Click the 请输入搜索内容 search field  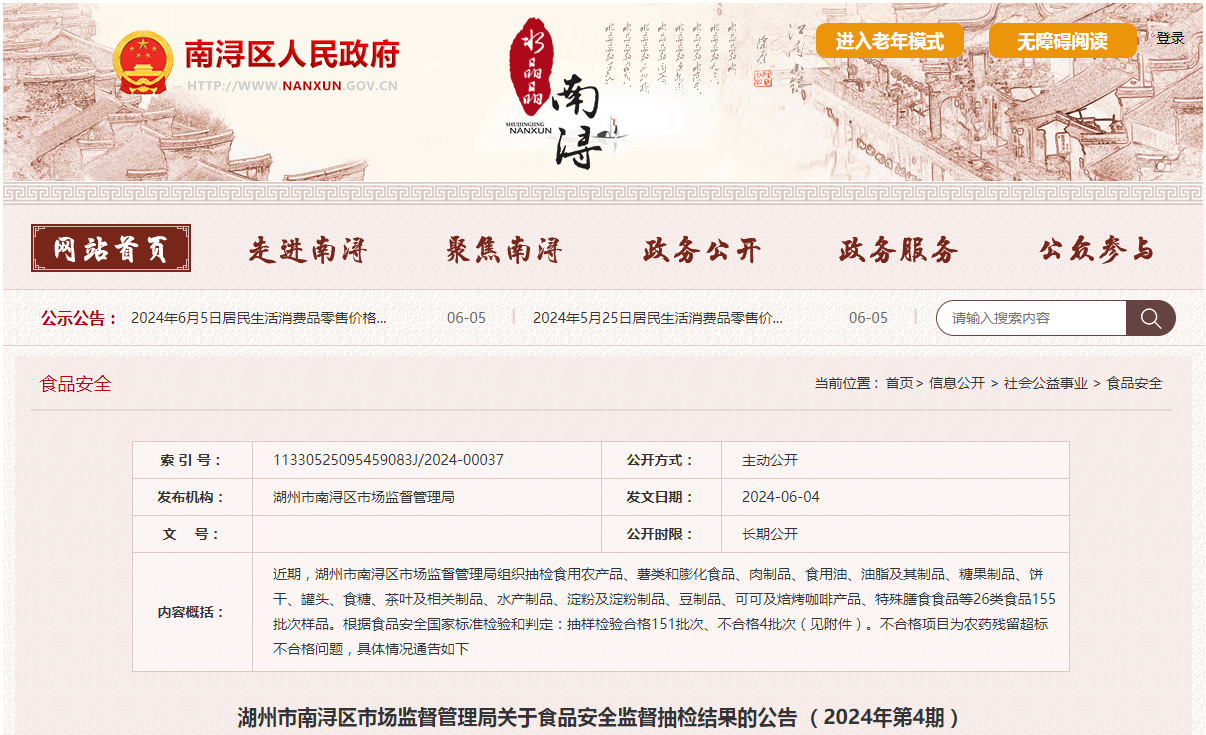click(1031, 318)
